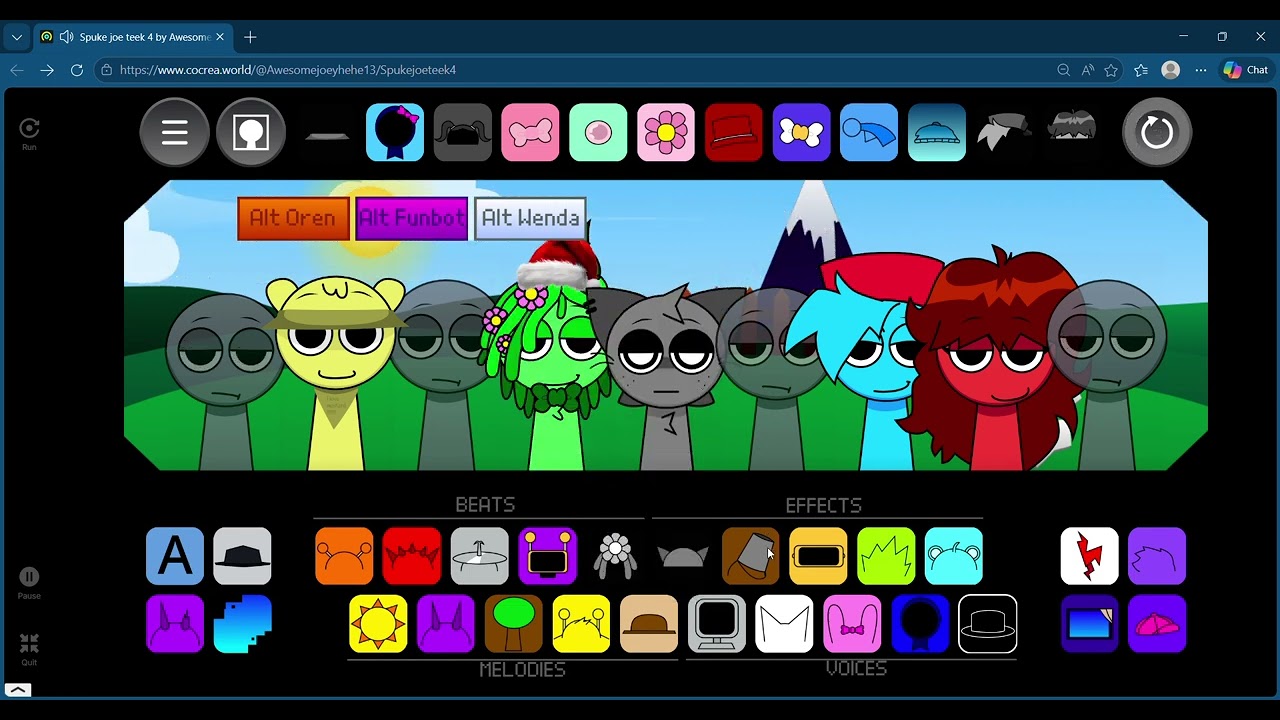This screenshot has width=1280, height=720.
Task: Switch to Alt Oren character
Action: (293, 218)
